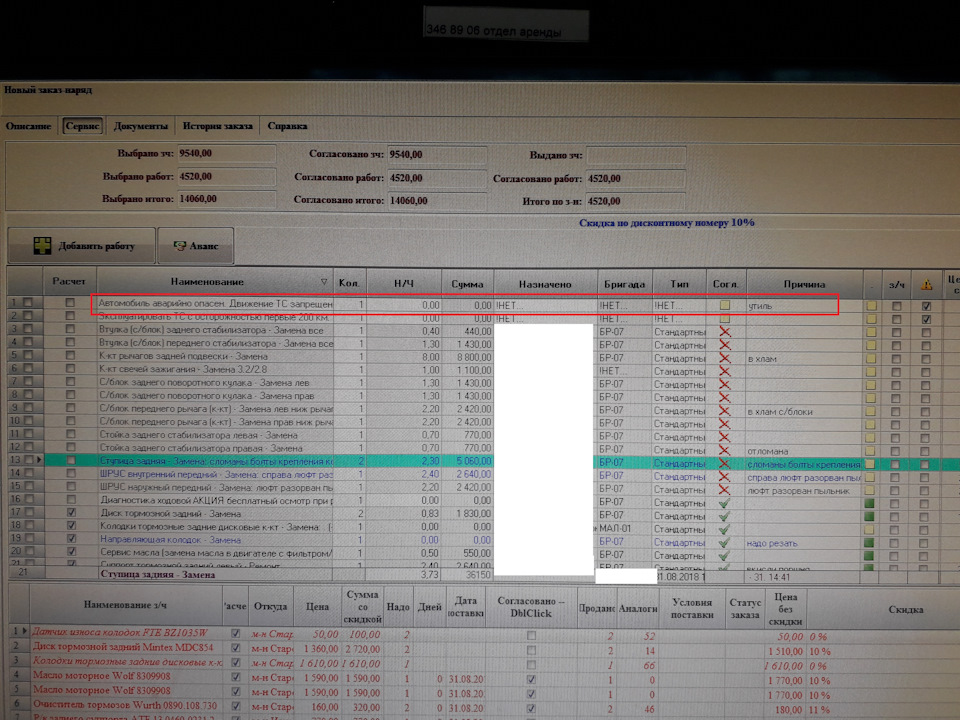
Task: Click the reason cell reading 'утиль'
Action: [x=804, y=306]
